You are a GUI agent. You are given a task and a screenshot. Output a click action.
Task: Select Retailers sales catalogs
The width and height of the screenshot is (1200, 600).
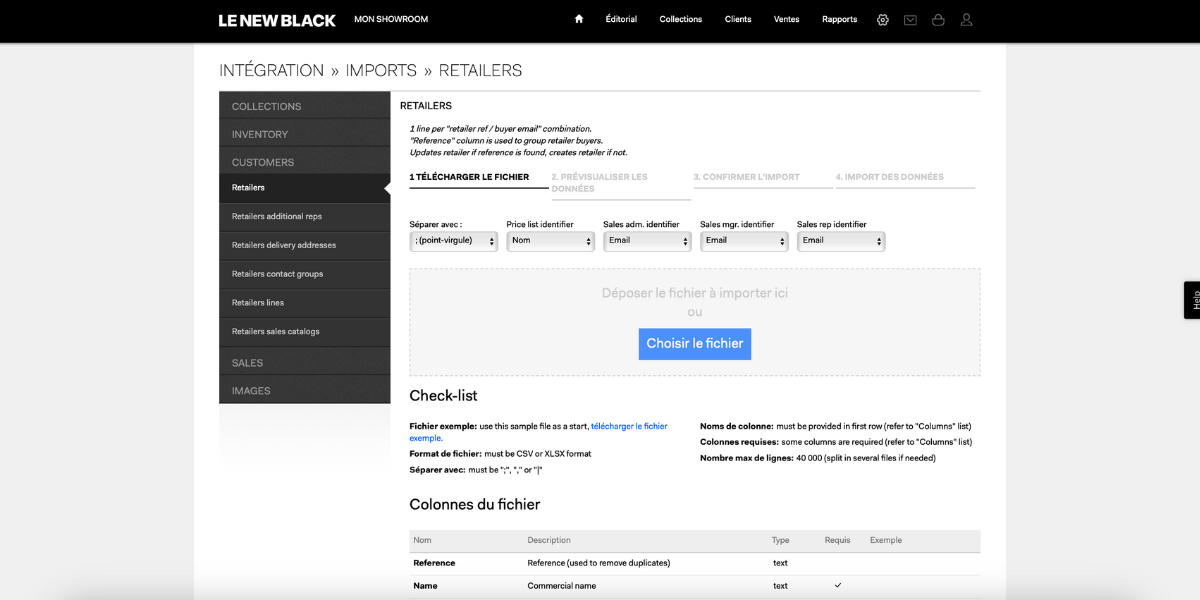pyautogui.click(x=305, y=332)
